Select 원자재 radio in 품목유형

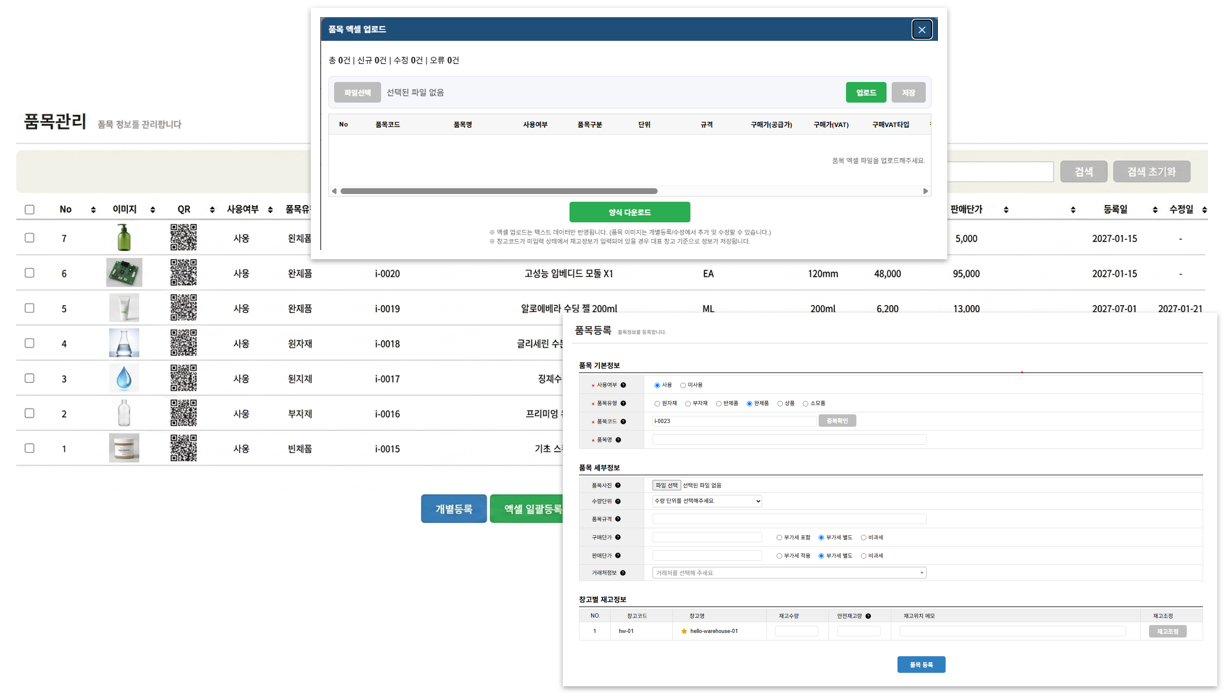pos(657,404)
